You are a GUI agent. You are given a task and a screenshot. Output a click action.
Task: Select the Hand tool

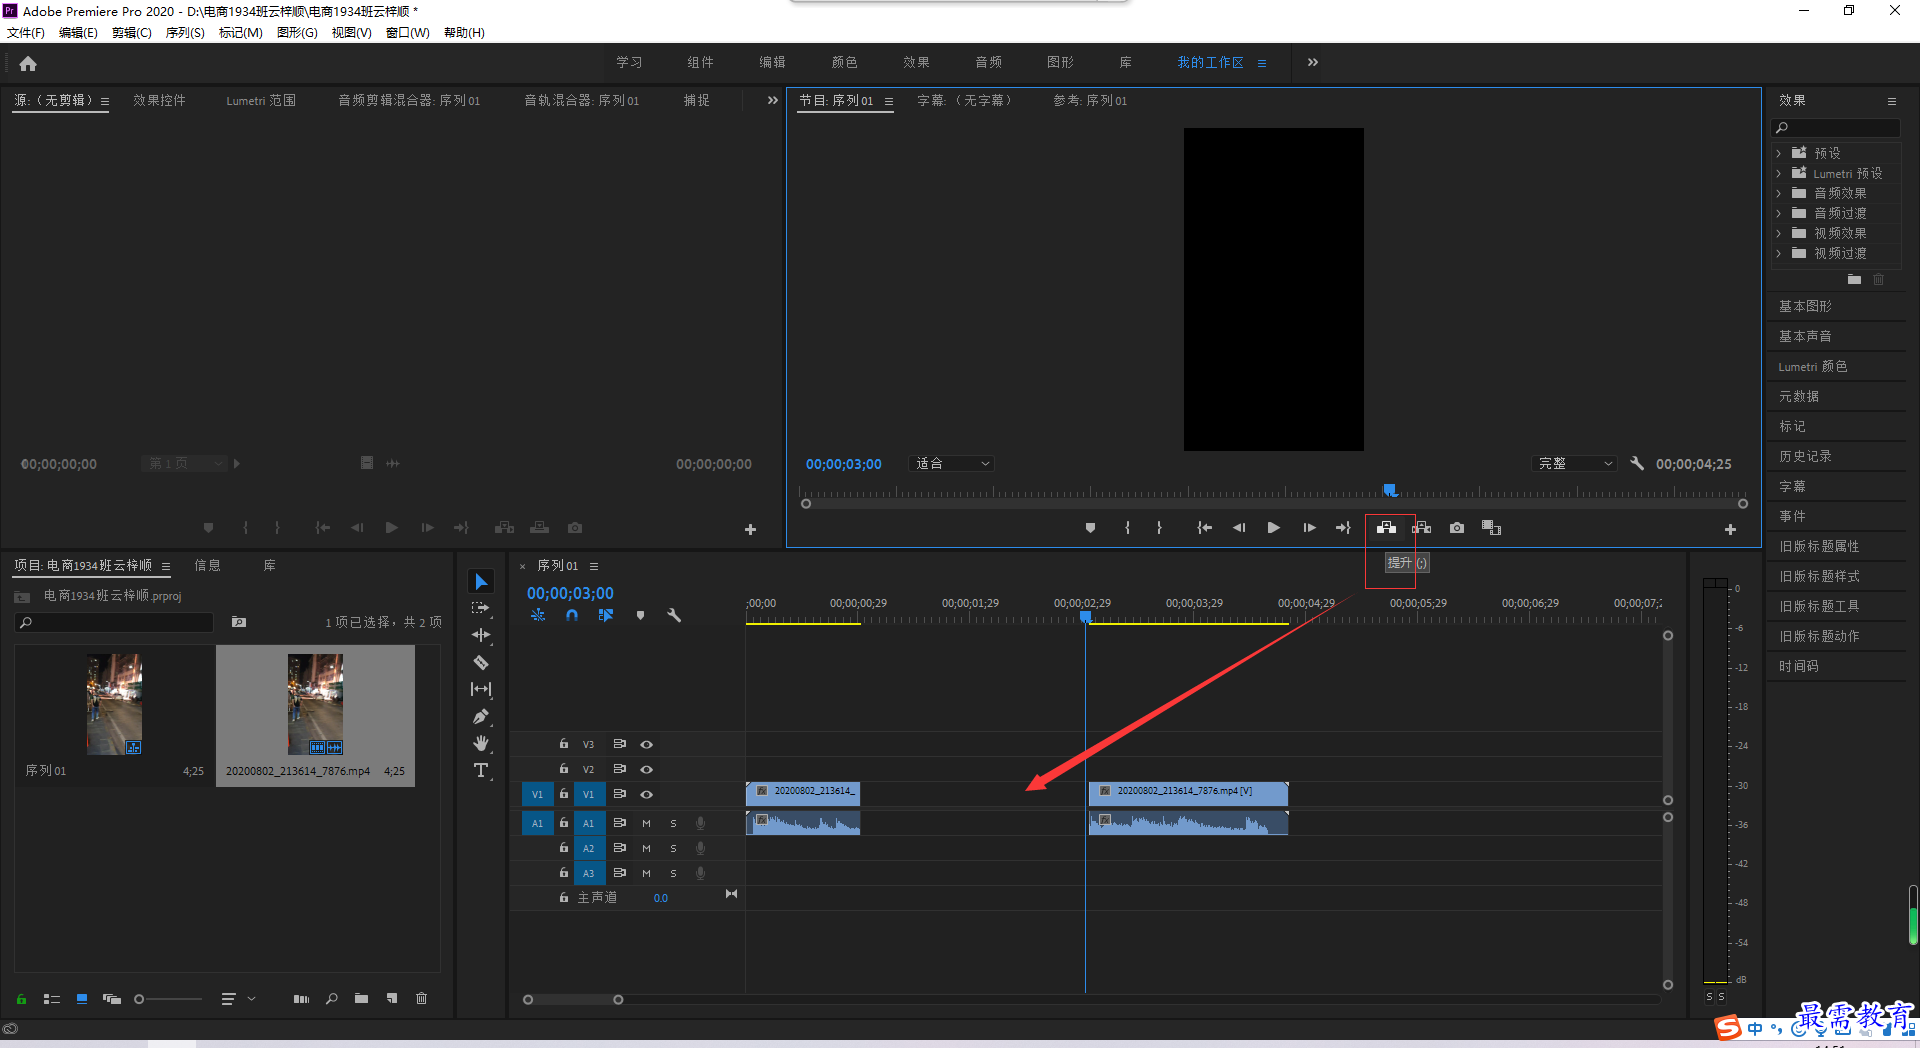(481, 743)
